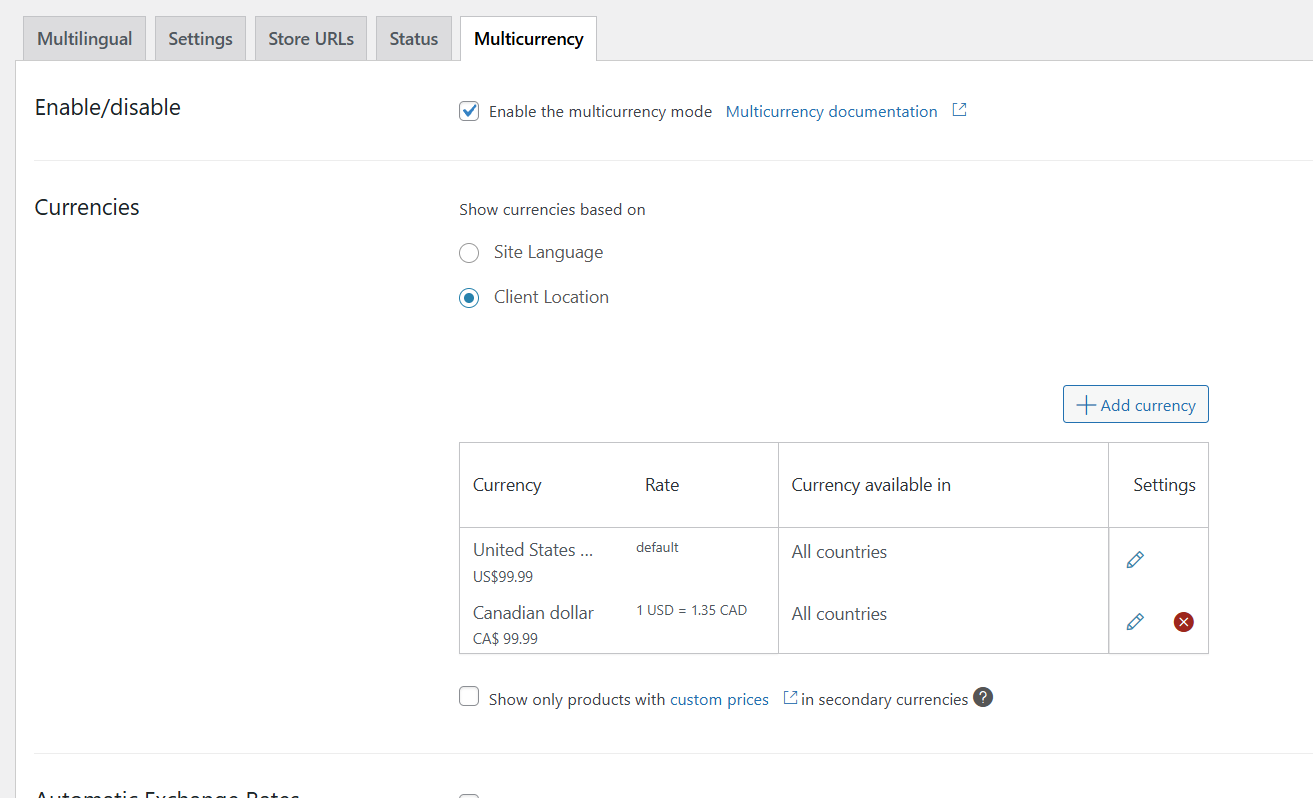Open the Settings tab
Screen dimensions: 1313x798
[x=200, y=39]
